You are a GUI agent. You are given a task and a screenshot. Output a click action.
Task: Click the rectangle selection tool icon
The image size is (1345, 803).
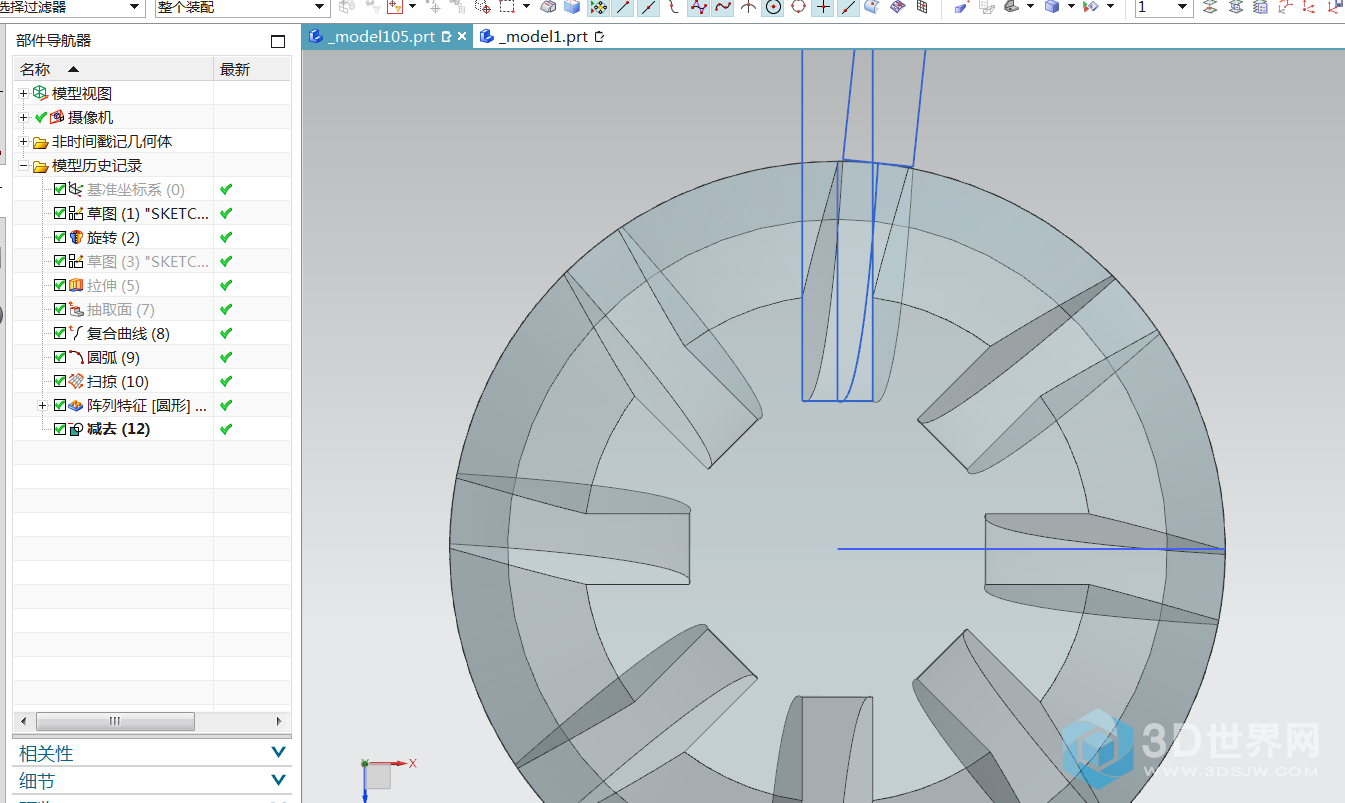click(507, 7)
